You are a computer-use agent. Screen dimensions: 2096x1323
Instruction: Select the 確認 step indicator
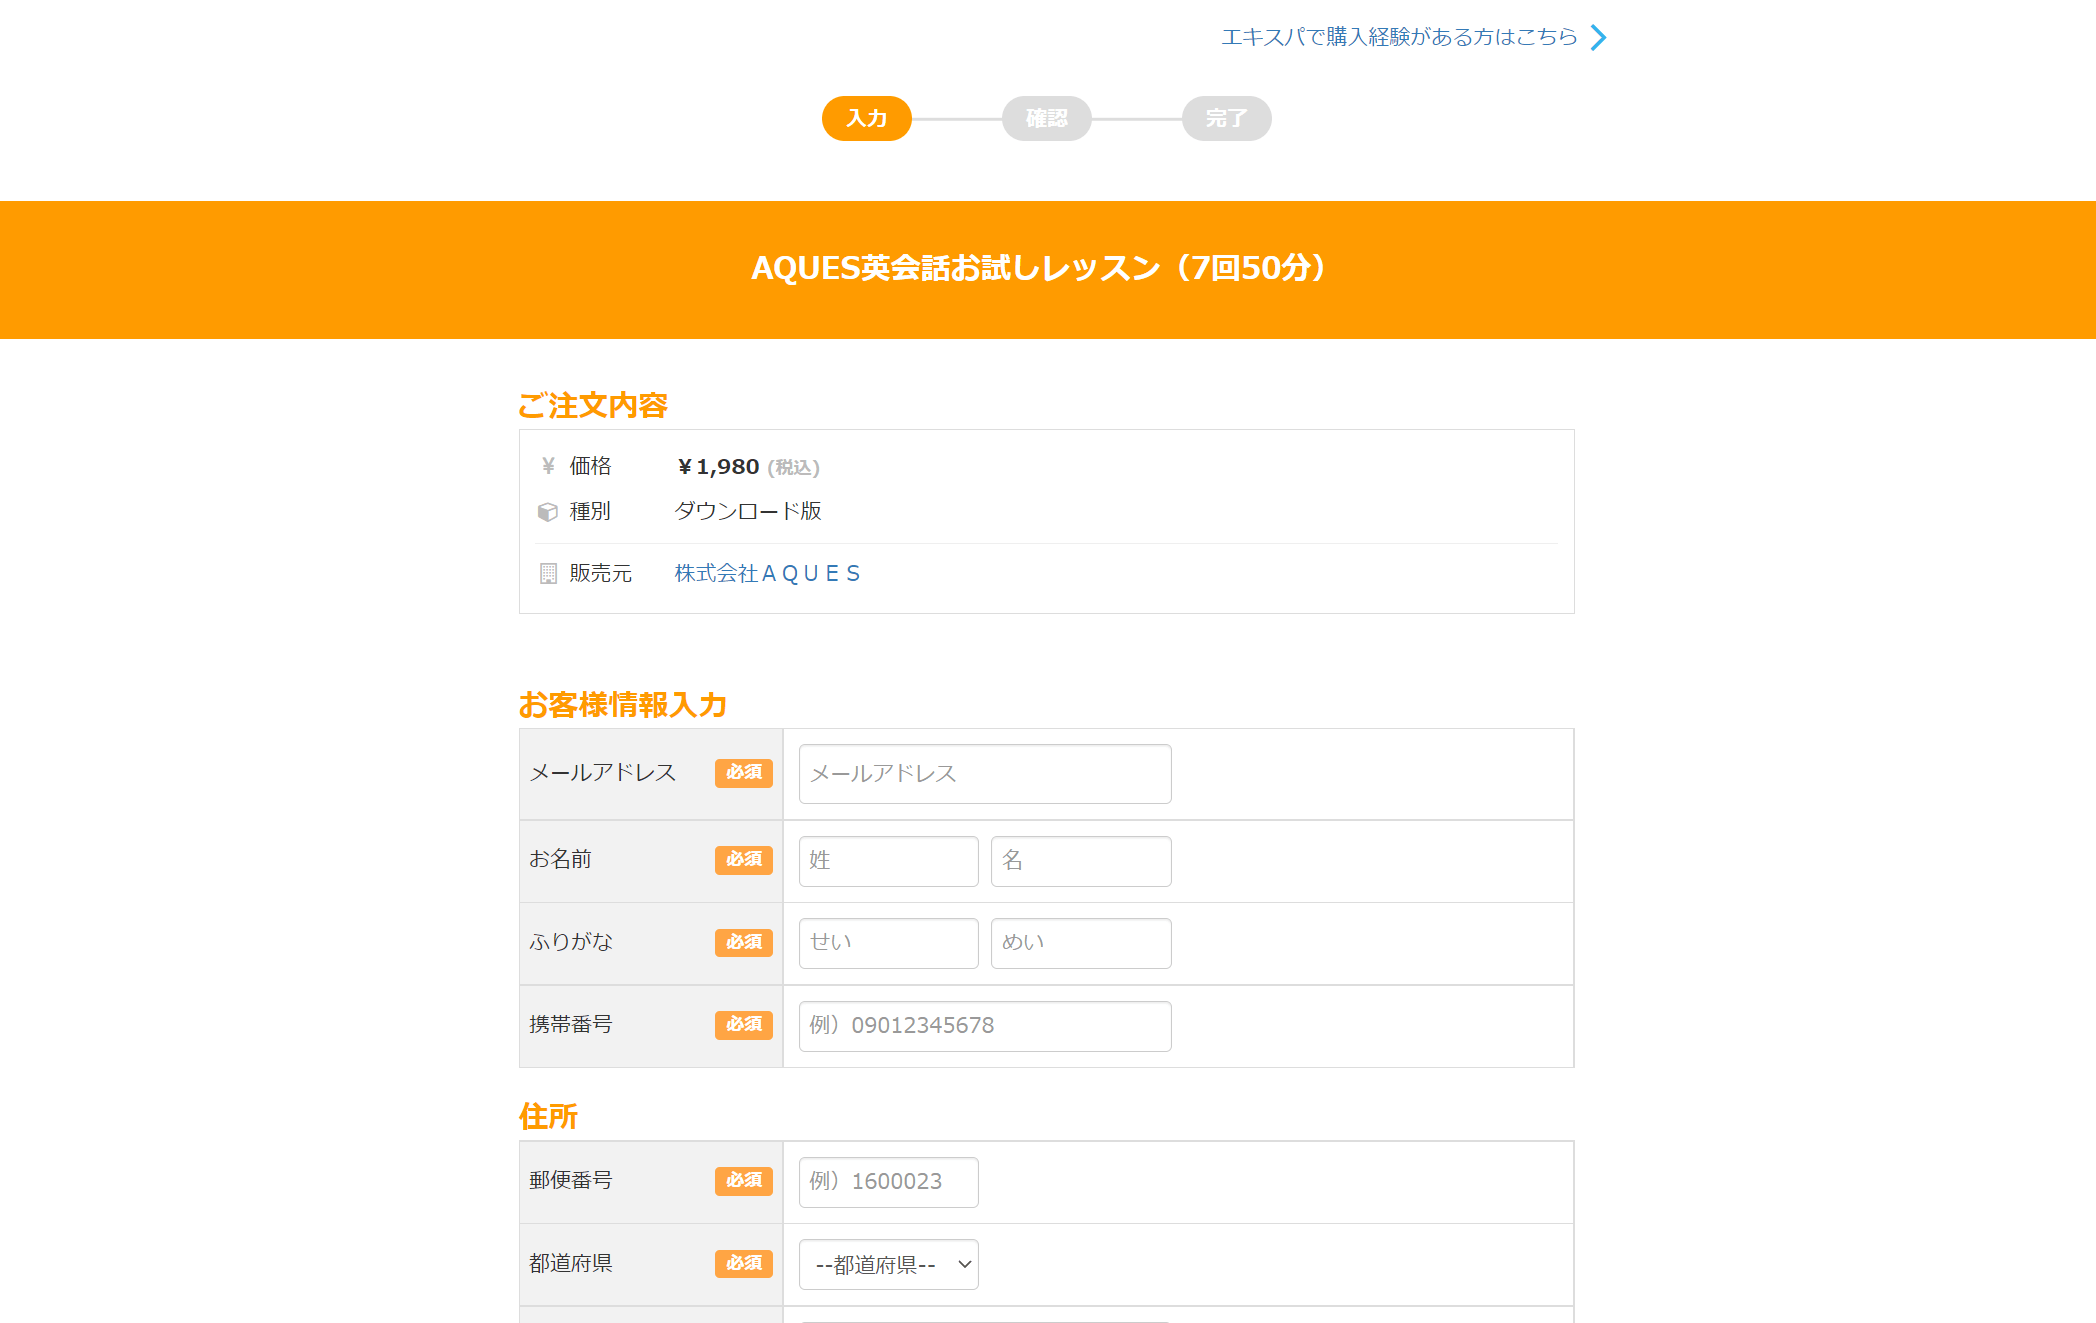point(1046,119)
